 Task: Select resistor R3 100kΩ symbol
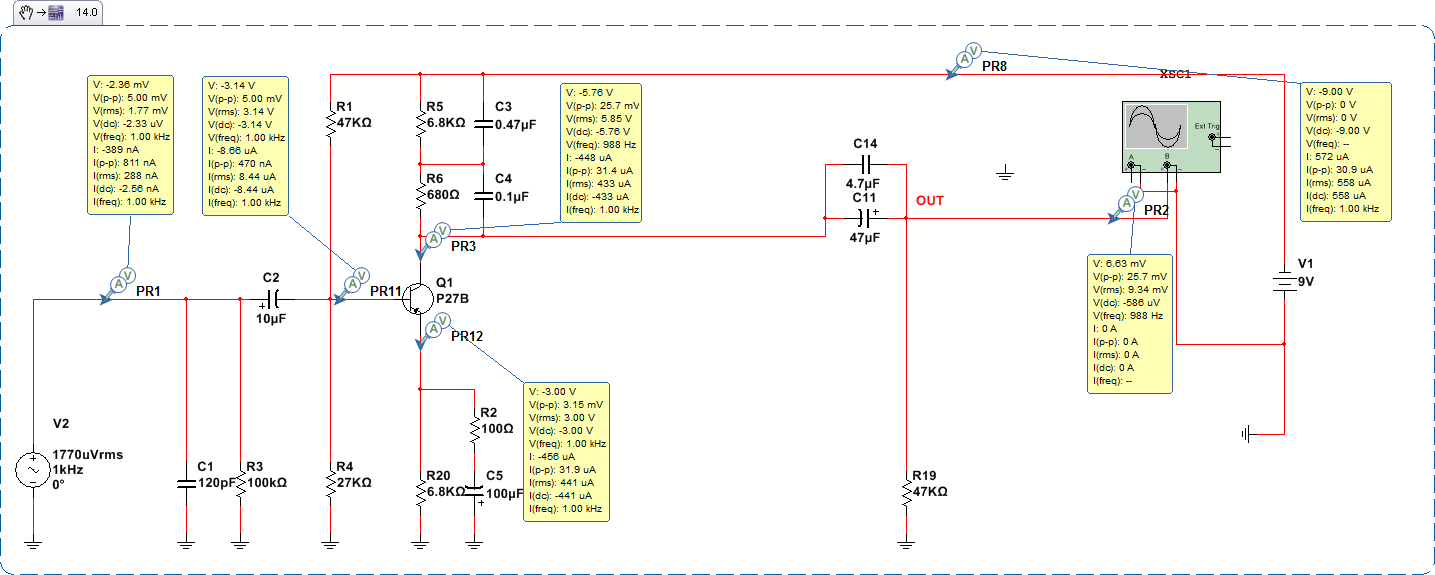240,484
